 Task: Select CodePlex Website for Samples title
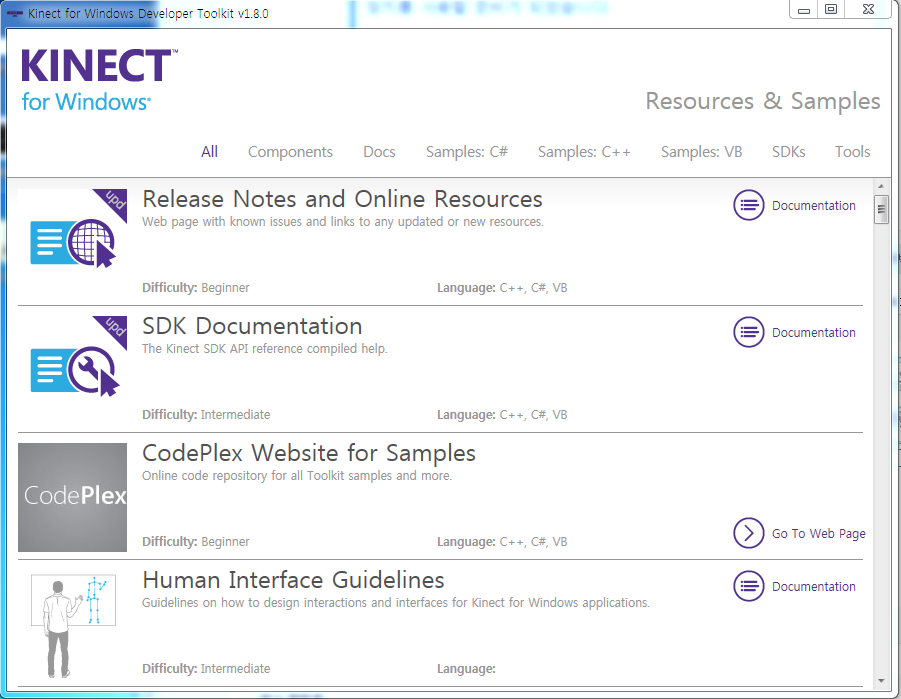click(309, 454)
